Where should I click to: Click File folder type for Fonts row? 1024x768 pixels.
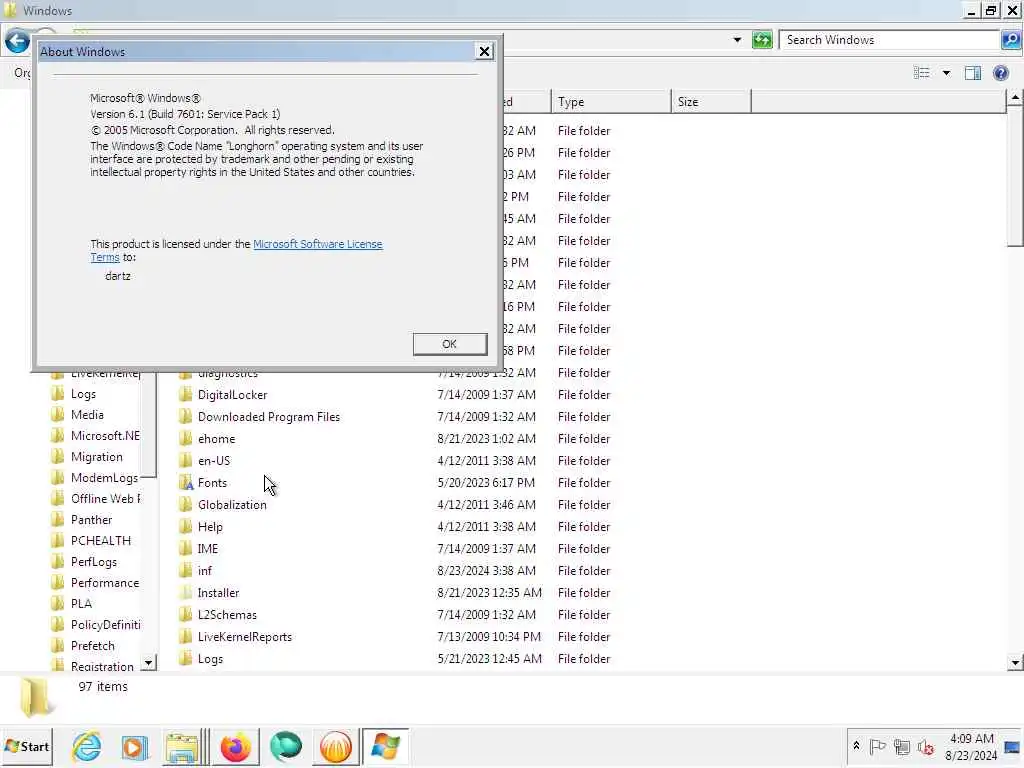pyautogui.click(x=584, y=483)
